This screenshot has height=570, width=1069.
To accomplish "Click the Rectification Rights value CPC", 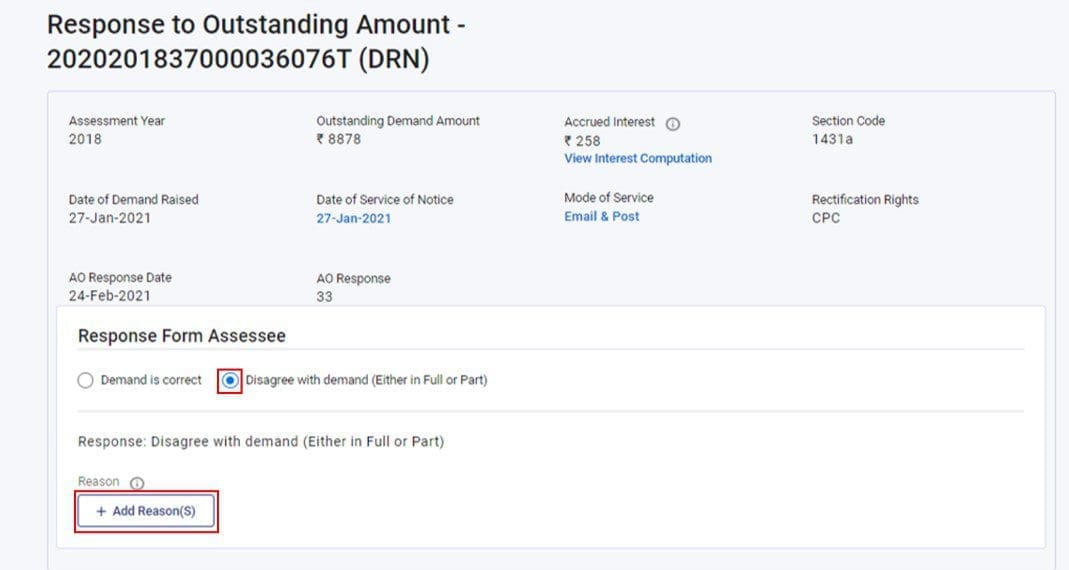I will pyautogui.click(x=826, y=218).
